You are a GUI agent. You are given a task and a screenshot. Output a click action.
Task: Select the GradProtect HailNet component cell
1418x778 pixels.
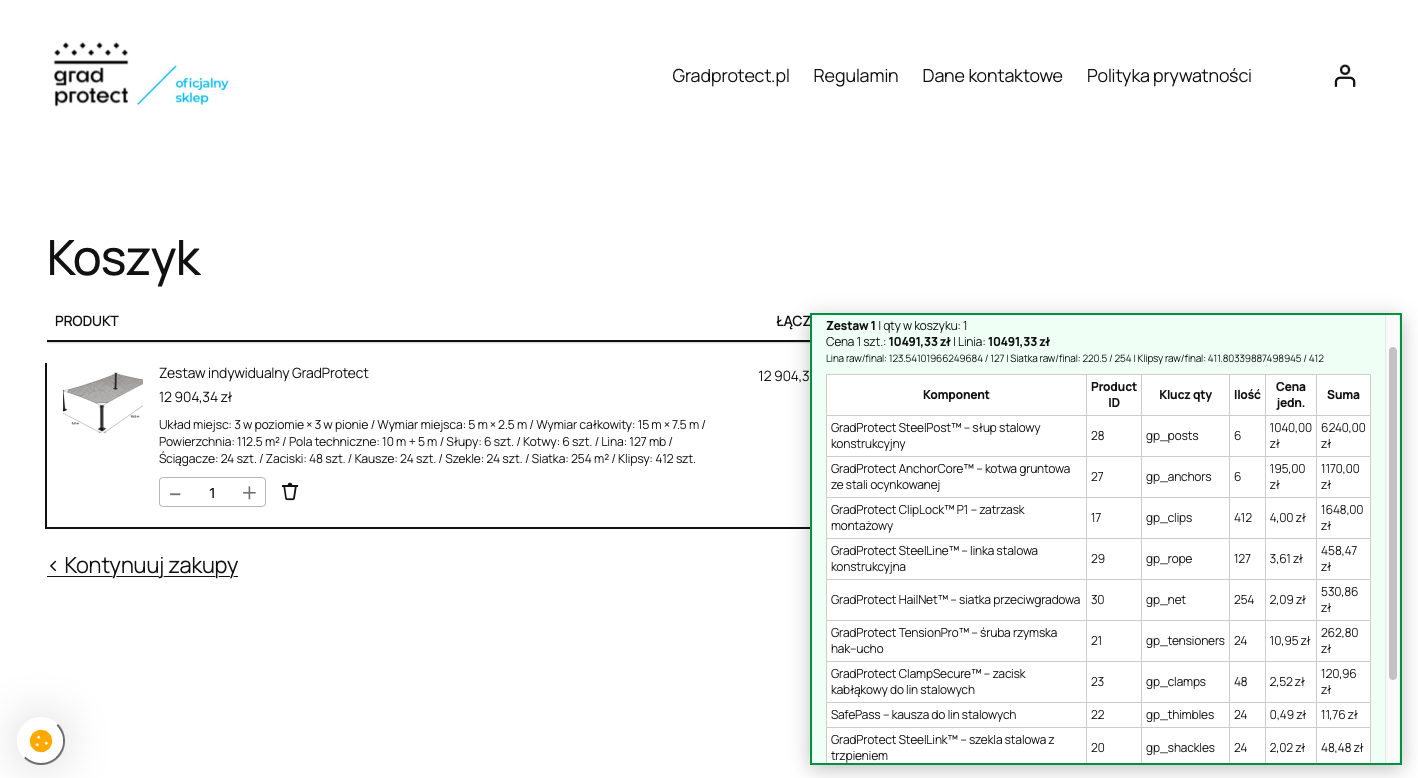pos(956,600)
